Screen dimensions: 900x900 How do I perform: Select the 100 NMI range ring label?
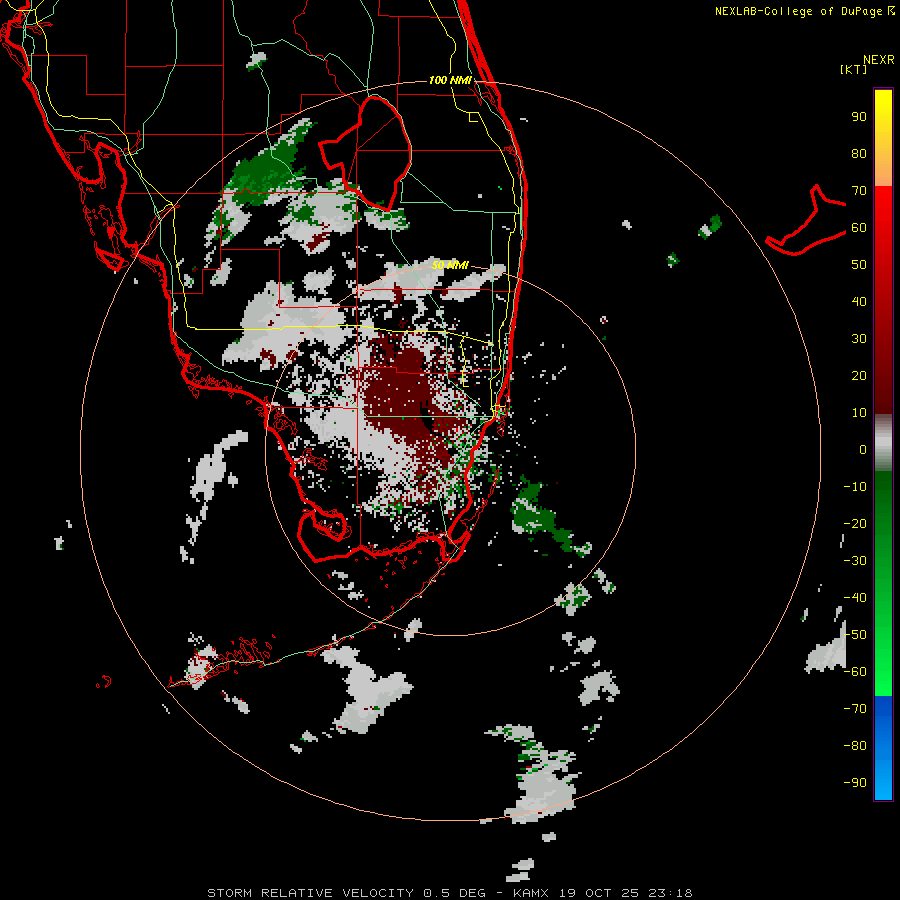[450, 80]
